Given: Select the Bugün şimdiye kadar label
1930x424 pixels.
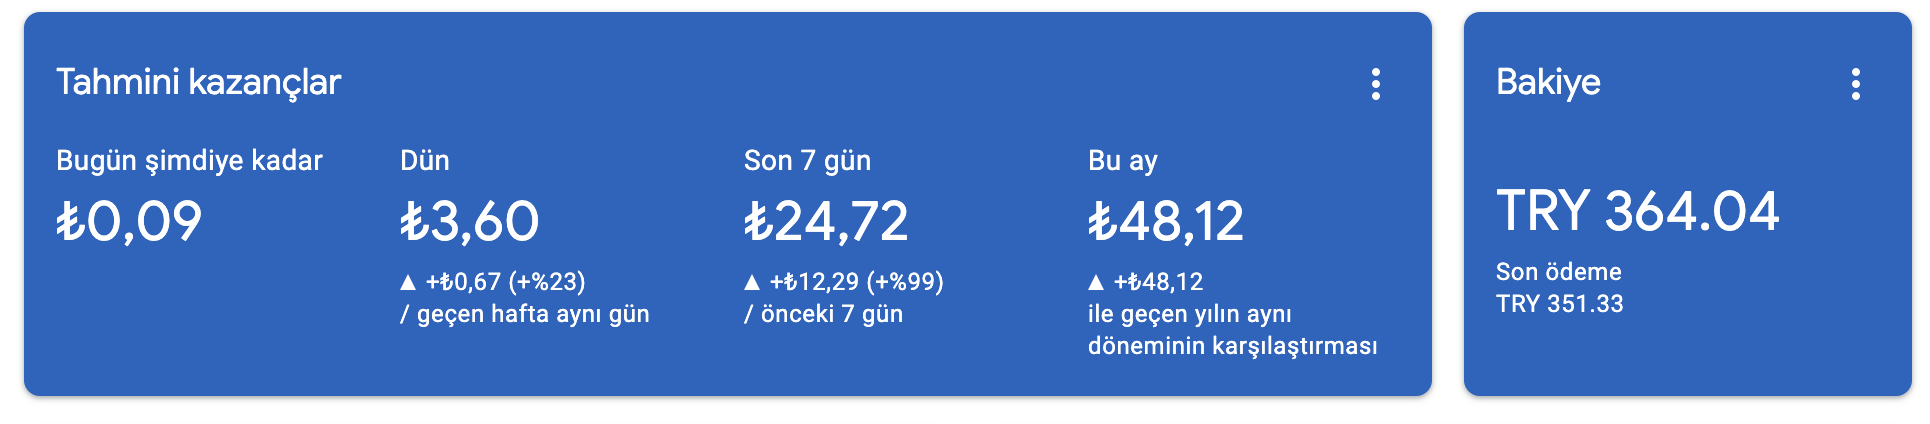Looking at the screenshot, I should tap(189, 161).
